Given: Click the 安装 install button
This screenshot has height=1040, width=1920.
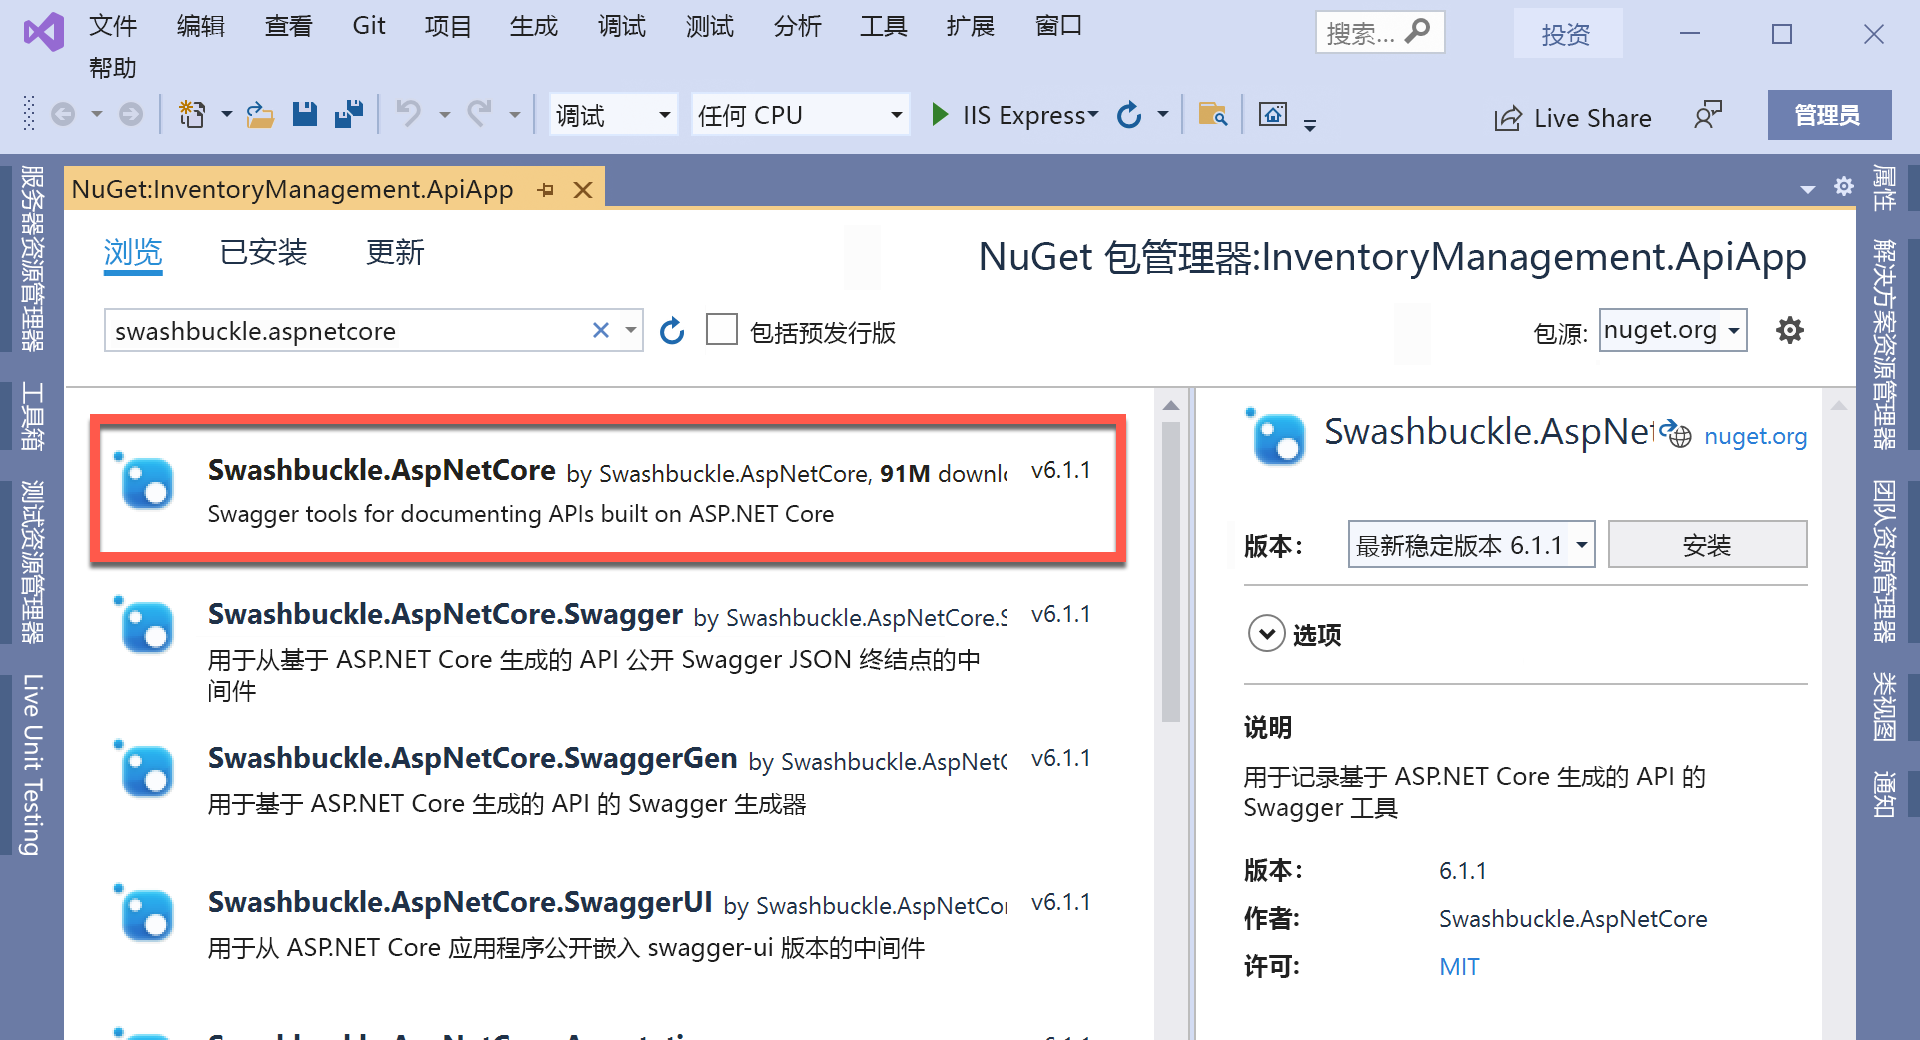Looking at the screenshot, I should click(x=1707, y=545).
